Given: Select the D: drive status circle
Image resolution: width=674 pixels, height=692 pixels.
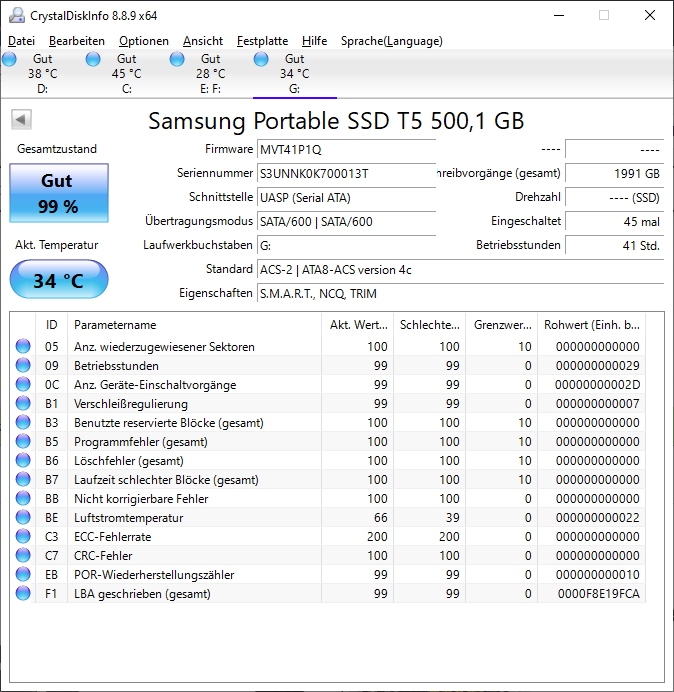Looking at the screenshot, I should tap(9, 59).
